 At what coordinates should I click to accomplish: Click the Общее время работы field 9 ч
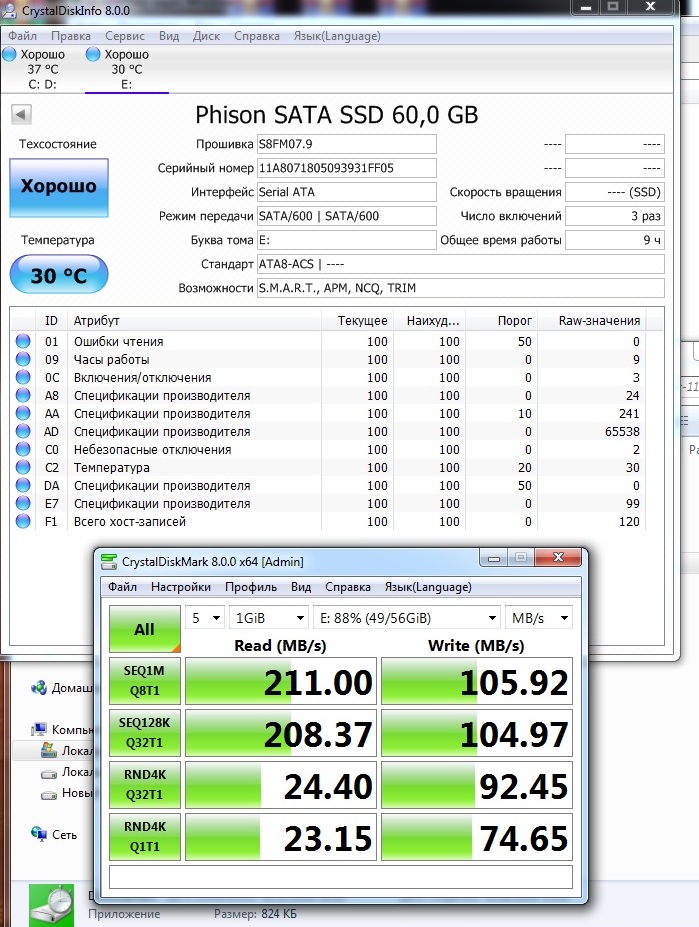click(615, 240)
